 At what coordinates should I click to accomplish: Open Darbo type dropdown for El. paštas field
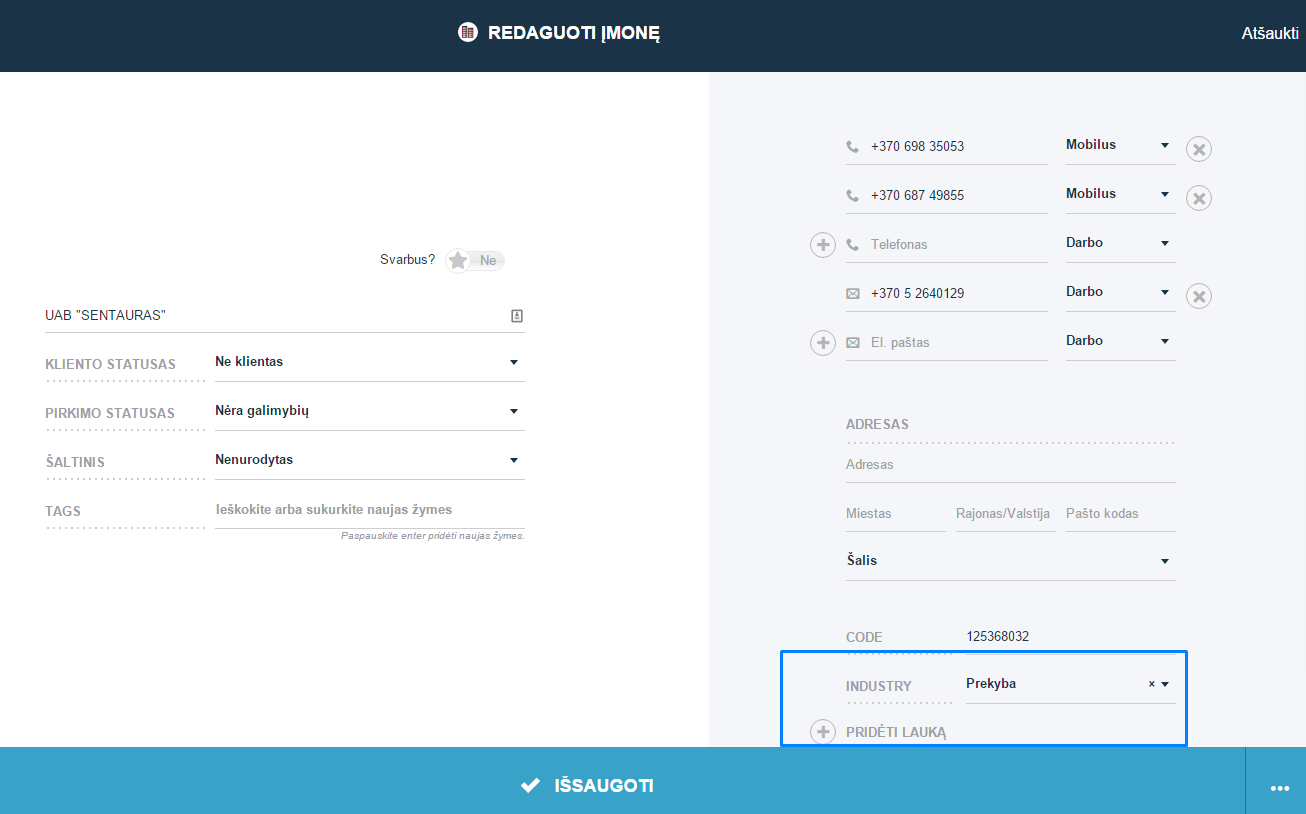pyautogui.click(x=1121, y=342)
